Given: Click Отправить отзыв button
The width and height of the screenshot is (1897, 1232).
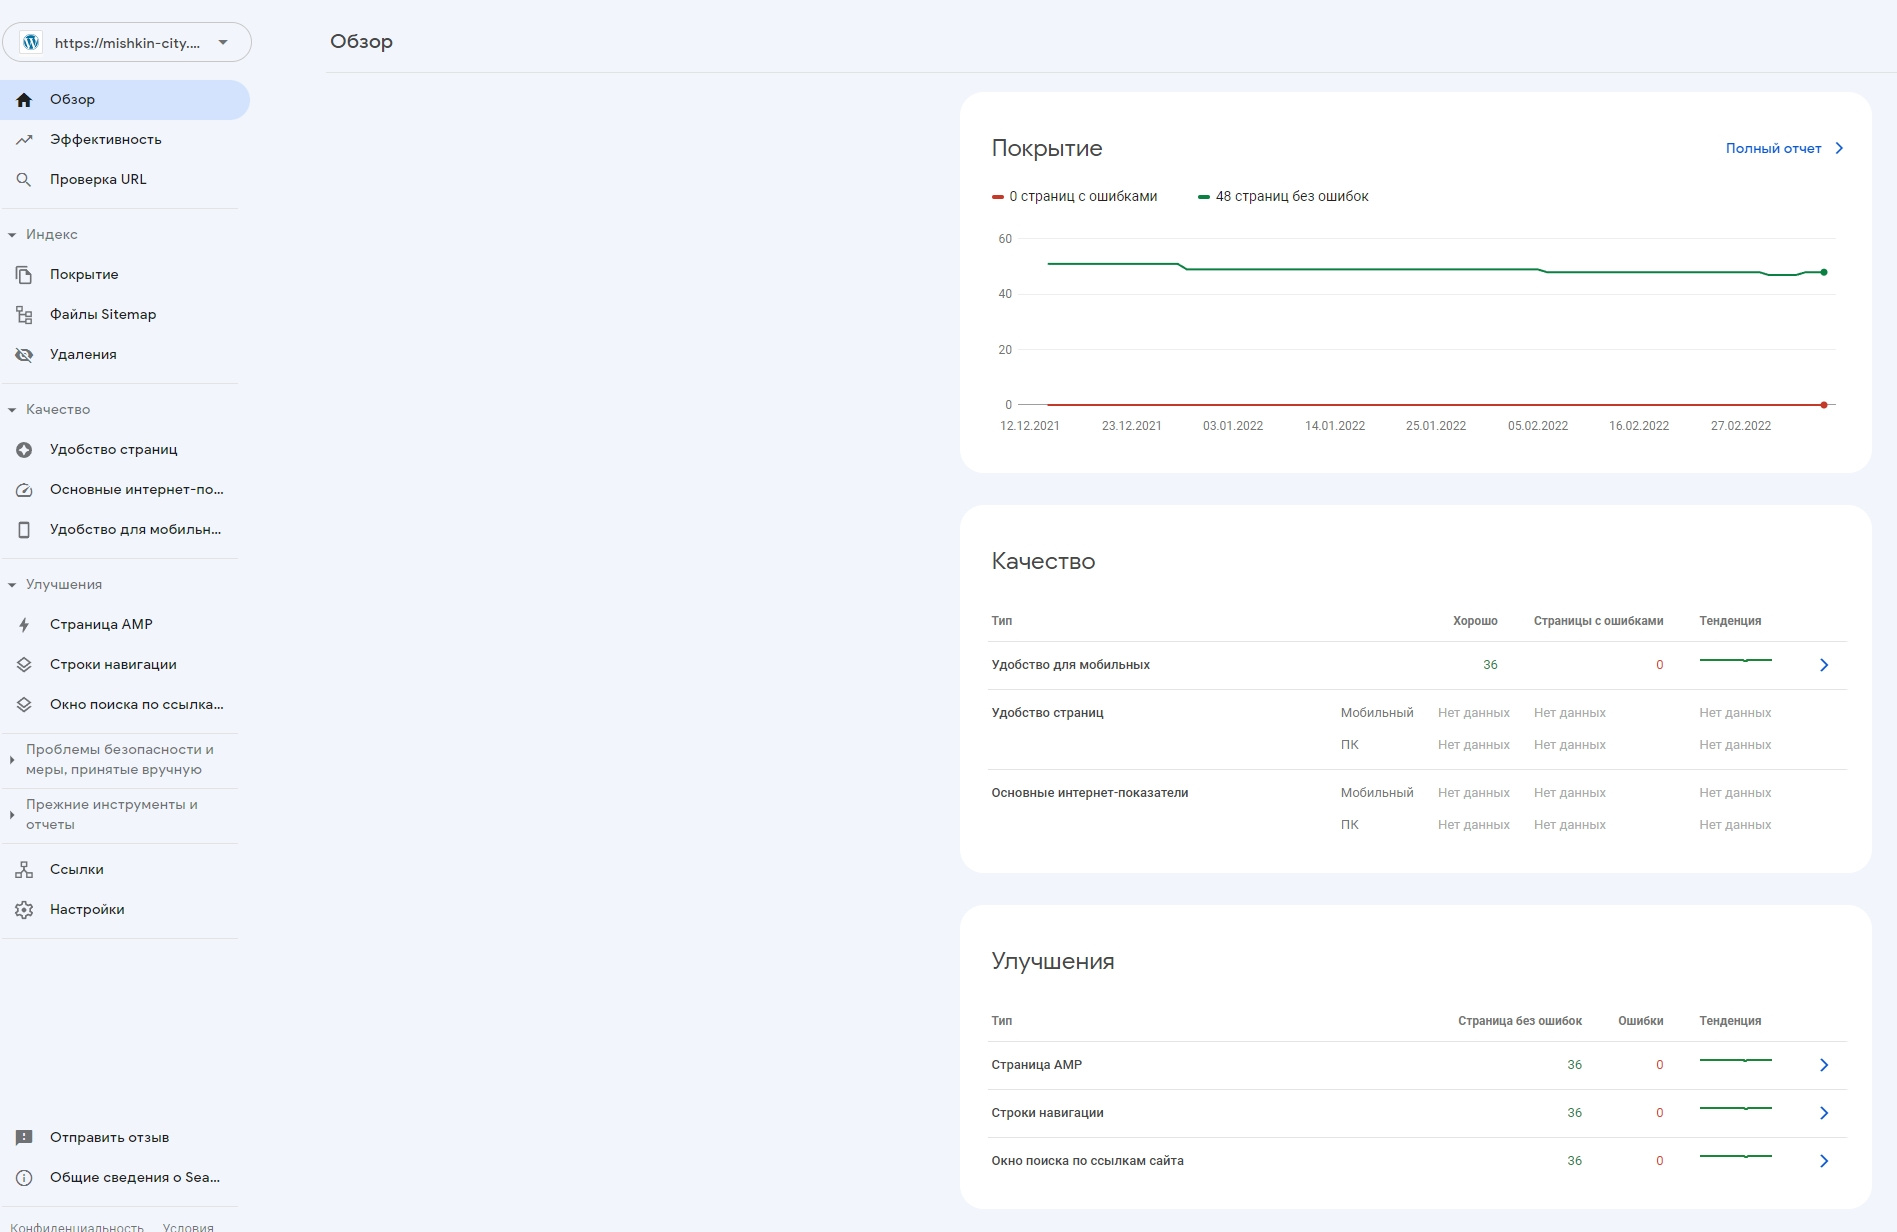Looking at the screenshot, I should (x=109, y=1138).
